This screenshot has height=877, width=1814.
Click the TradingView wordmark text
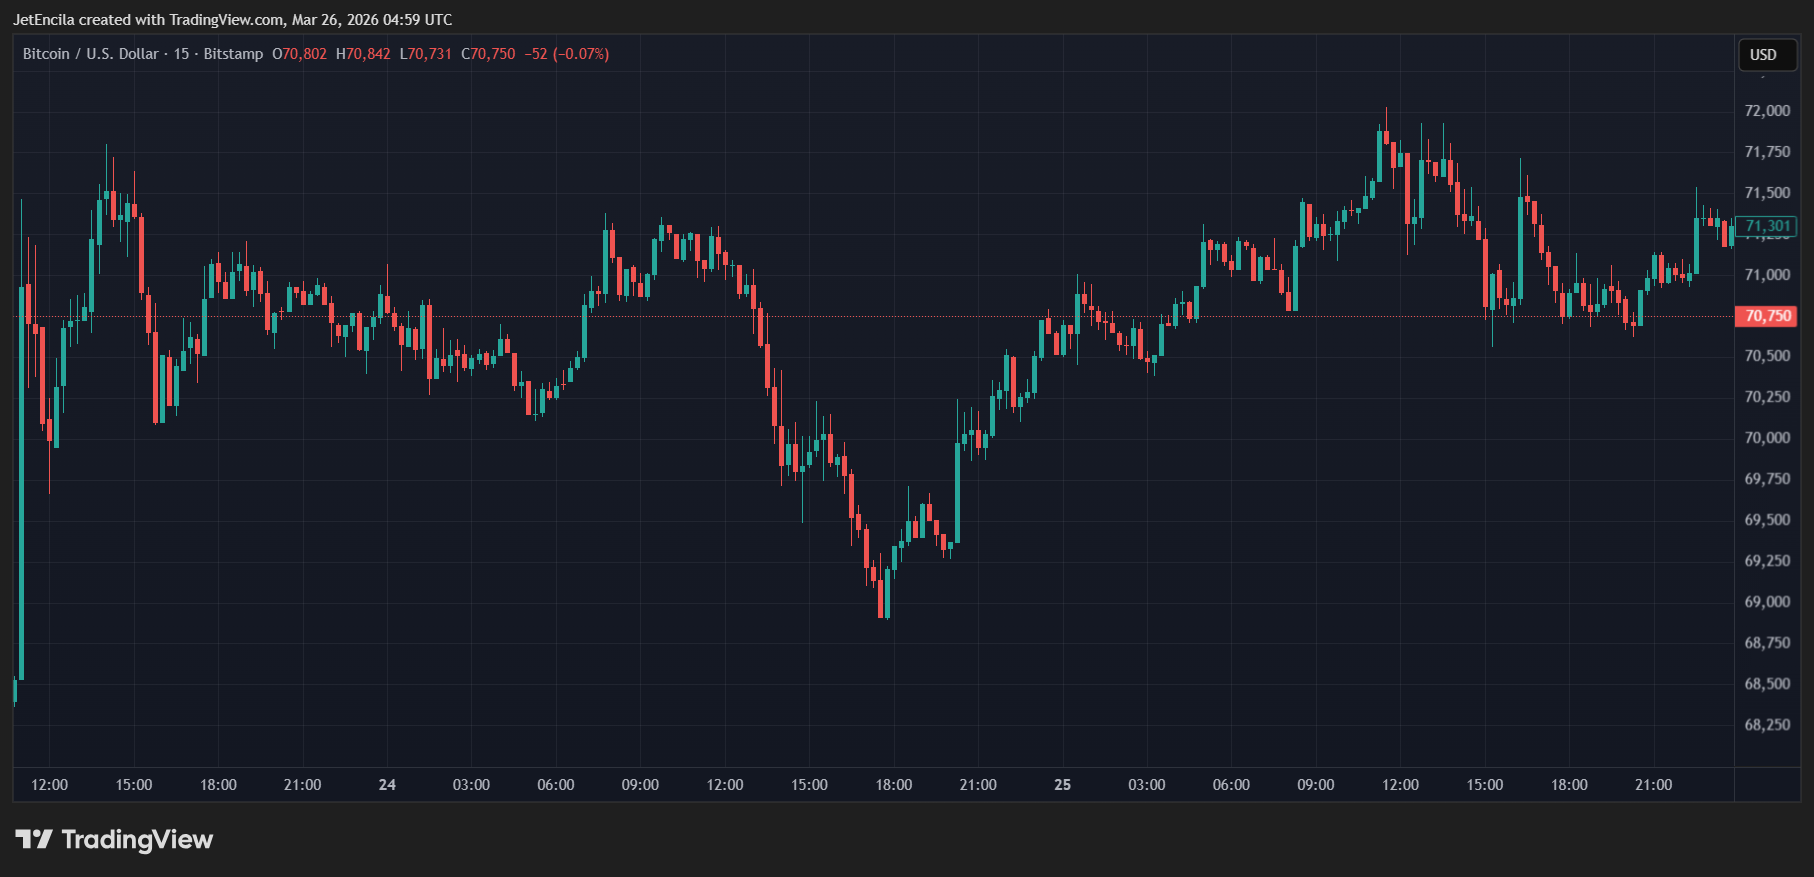[x=137, y=839]
